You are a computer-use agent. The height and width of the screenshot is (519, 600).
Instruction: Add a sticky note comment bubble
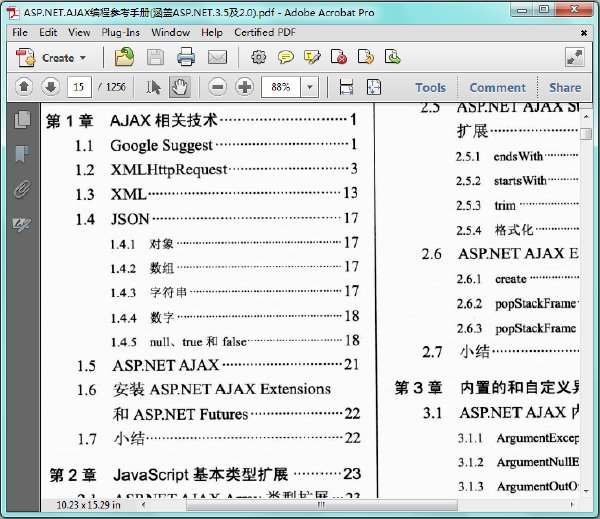point(285,57)
